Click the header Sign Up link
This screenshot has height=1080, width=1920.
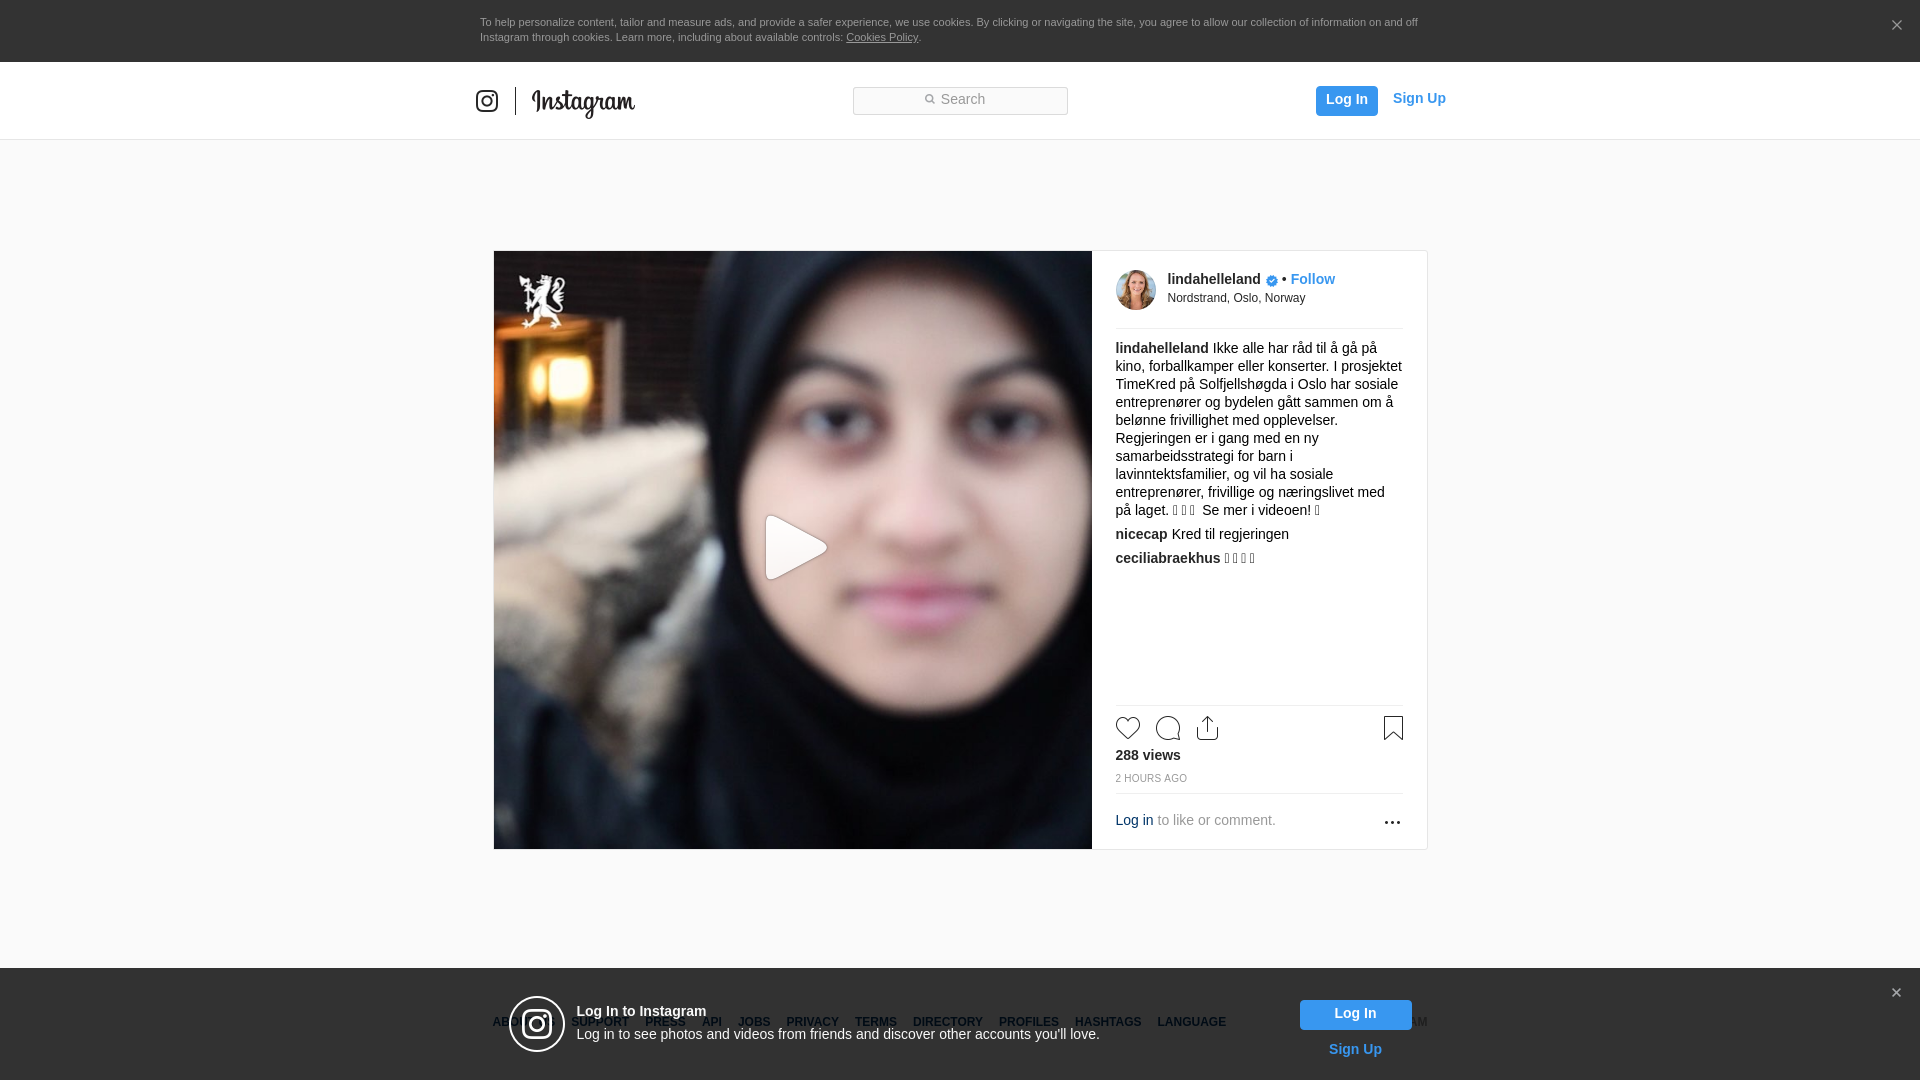1419,98
